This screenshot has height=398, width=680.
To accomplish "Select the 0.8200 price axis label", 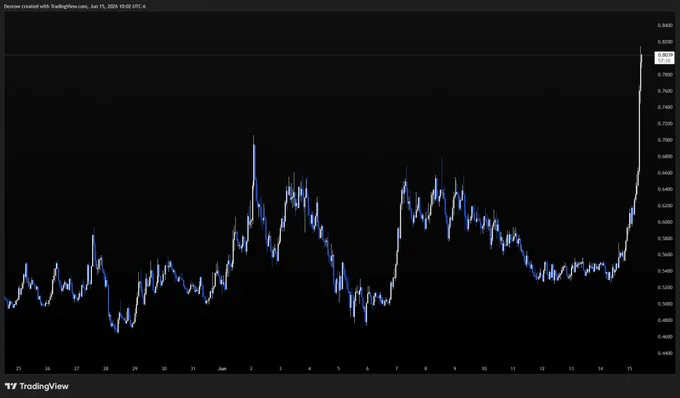I will click(x=665, y=42).
